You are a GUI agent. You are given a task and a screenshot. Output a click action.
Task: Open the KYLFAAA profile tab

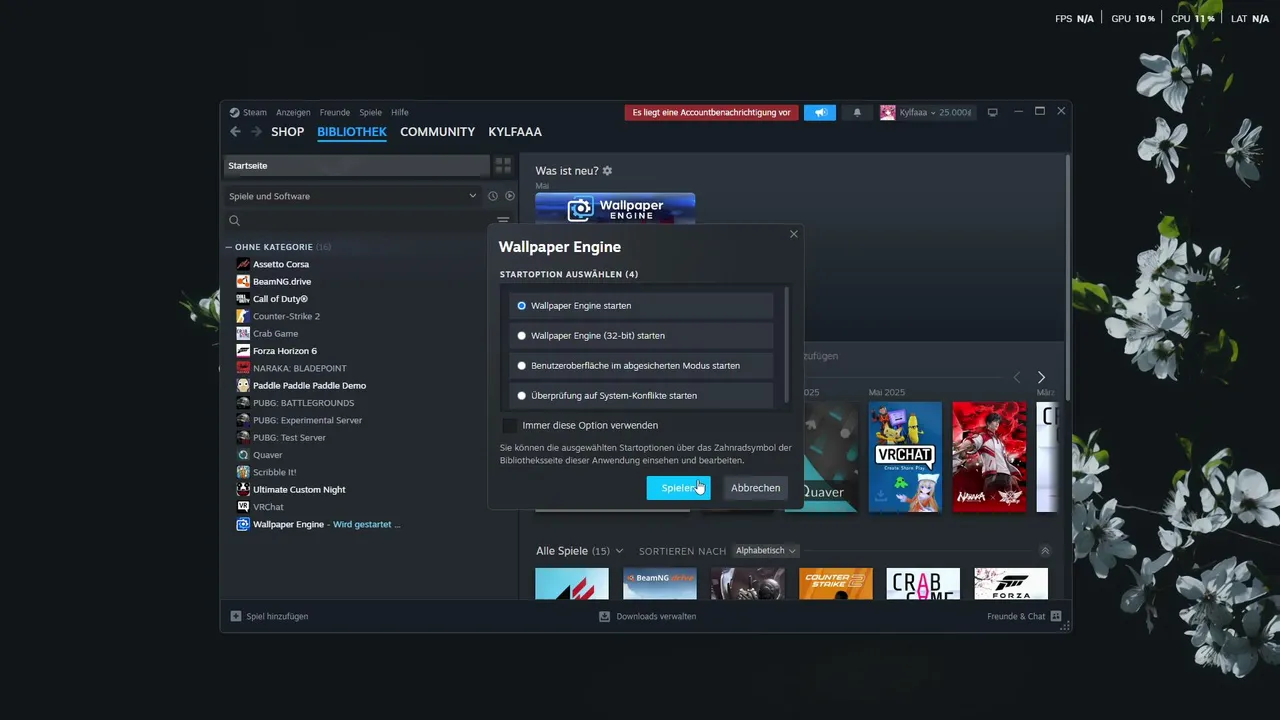point(515,132)
